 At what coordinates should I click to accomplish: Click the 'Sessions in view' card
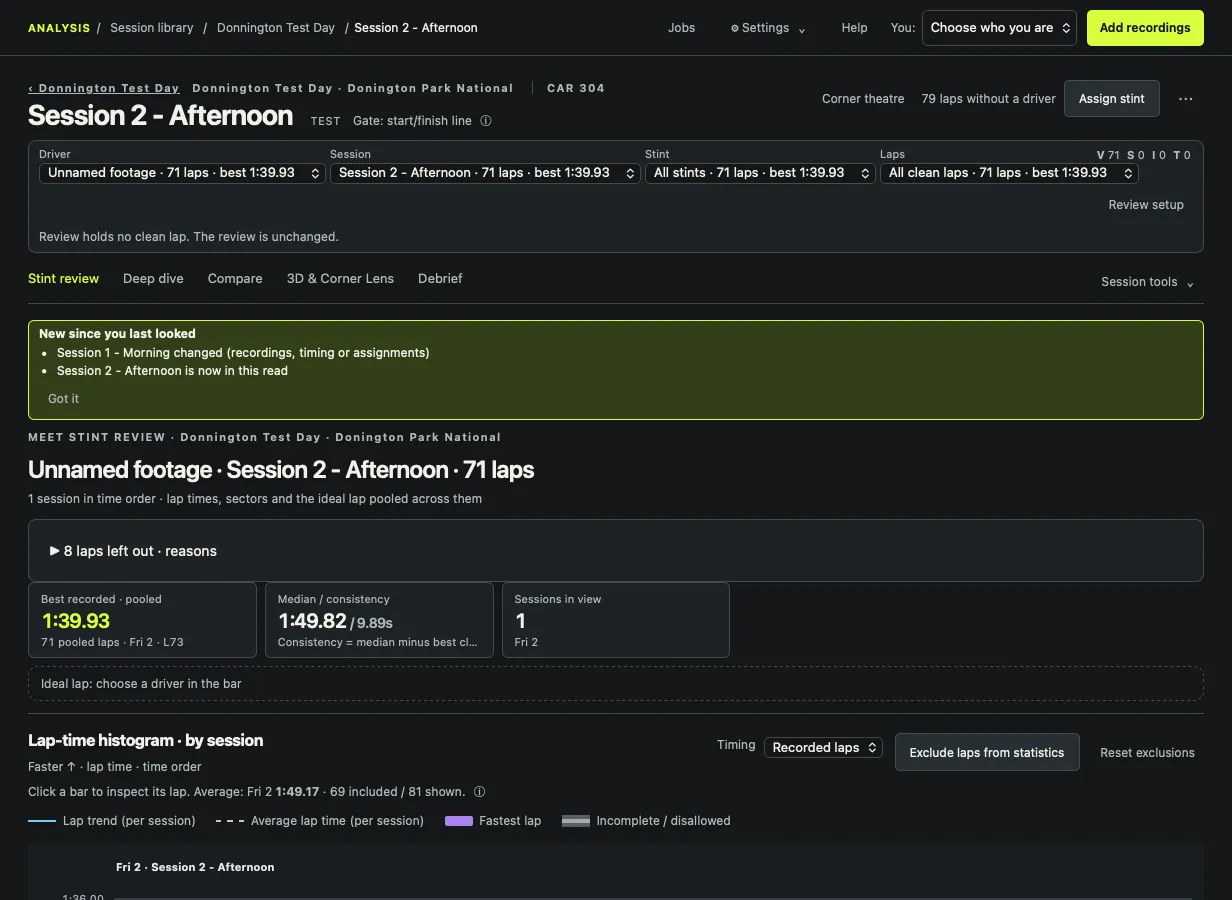[615, 620]
